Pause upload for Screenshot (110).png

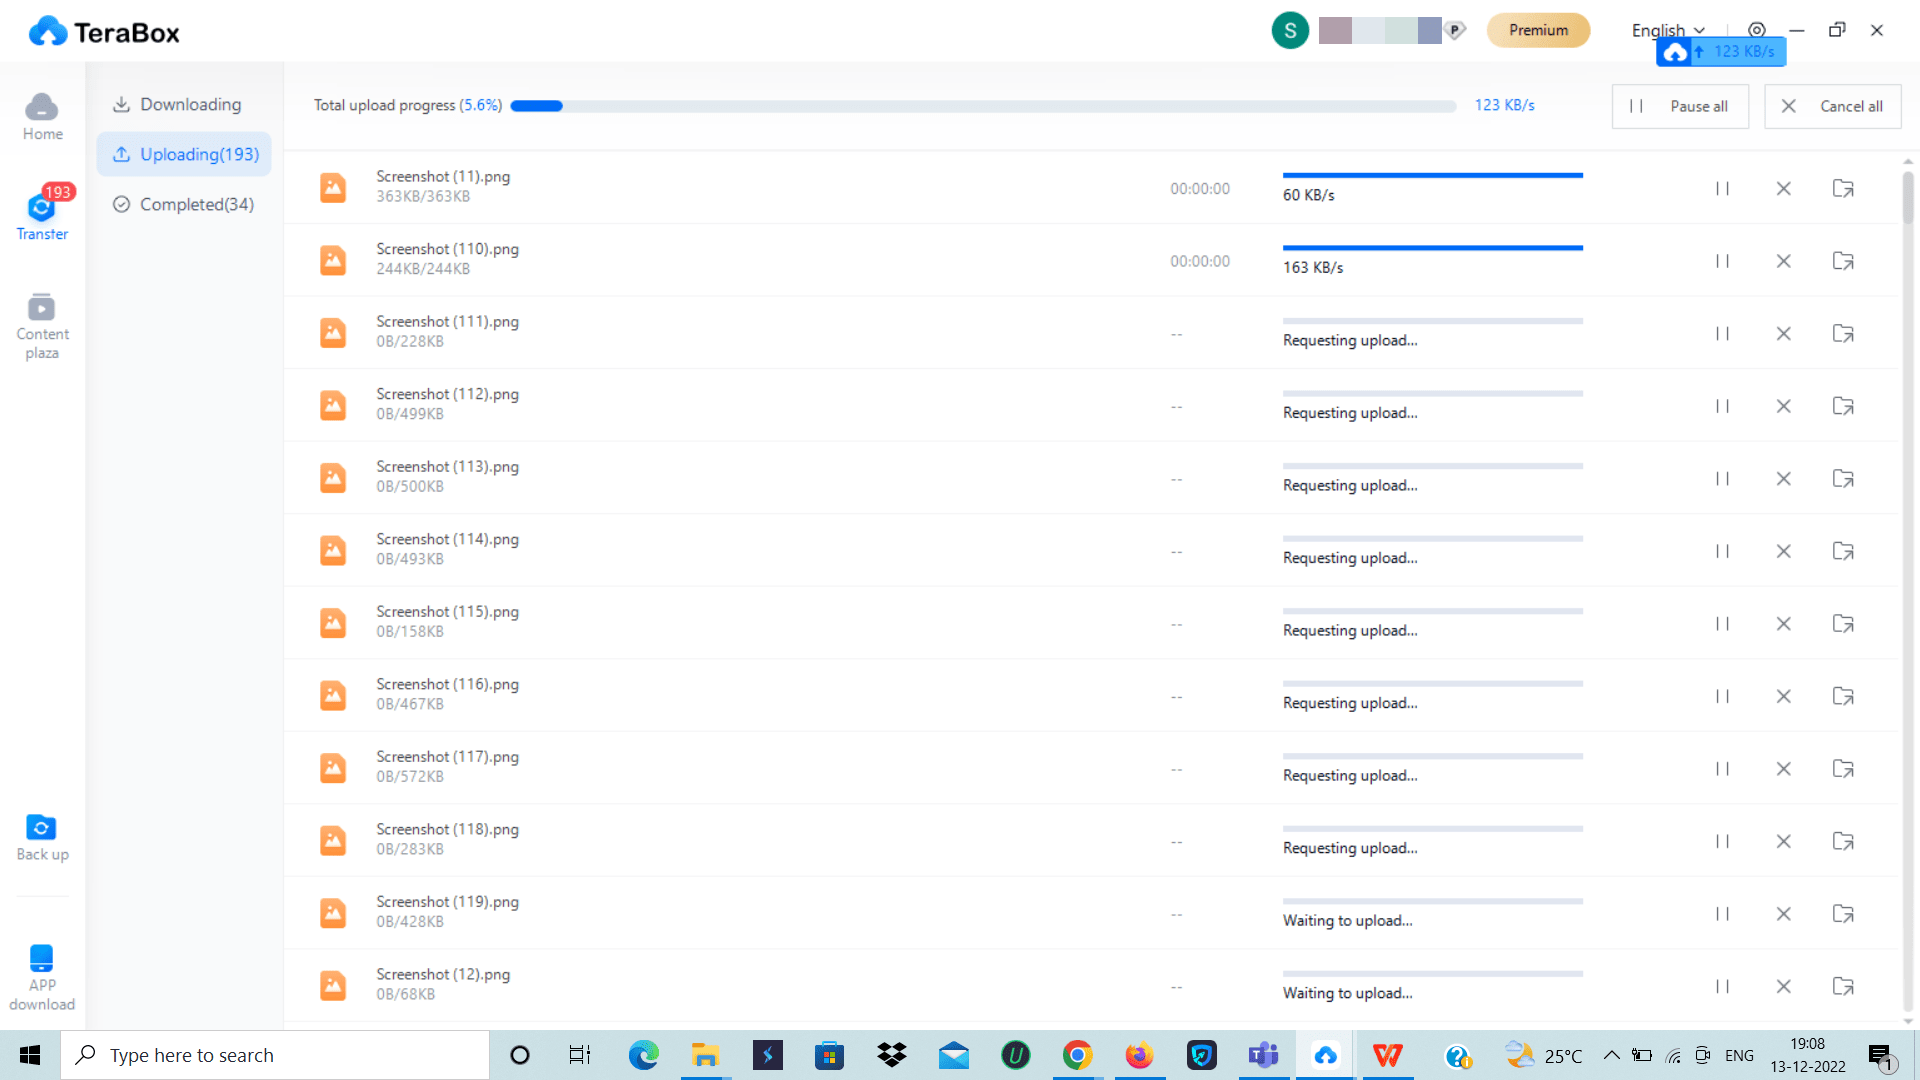point(1722,261)
